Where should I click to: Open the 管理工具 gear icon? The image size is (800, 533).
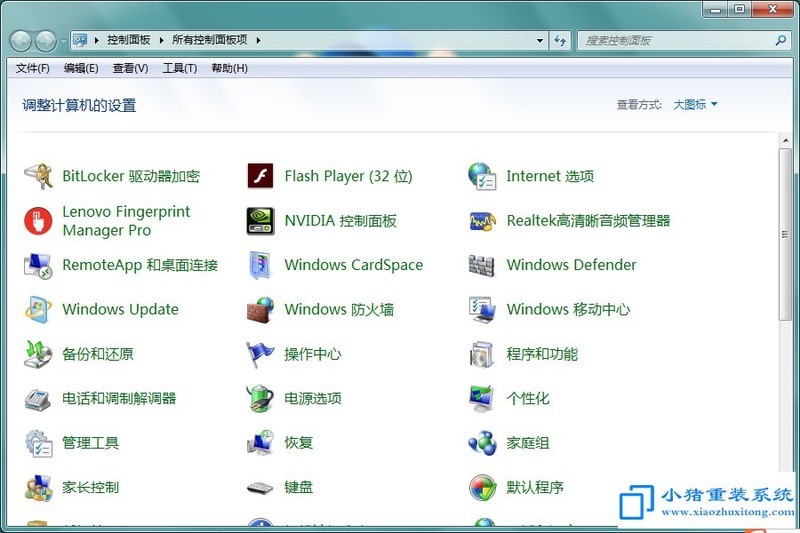(38, 443)
